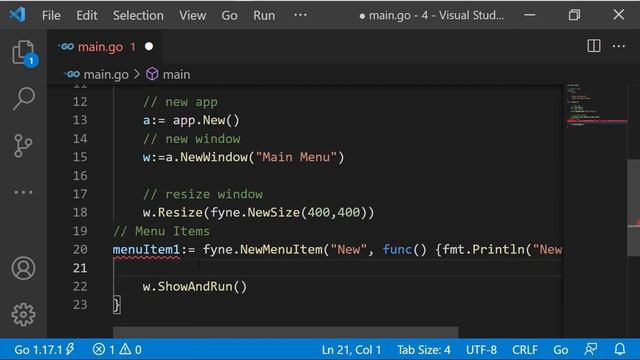Click the func keyword on line 20

point(397,249)
